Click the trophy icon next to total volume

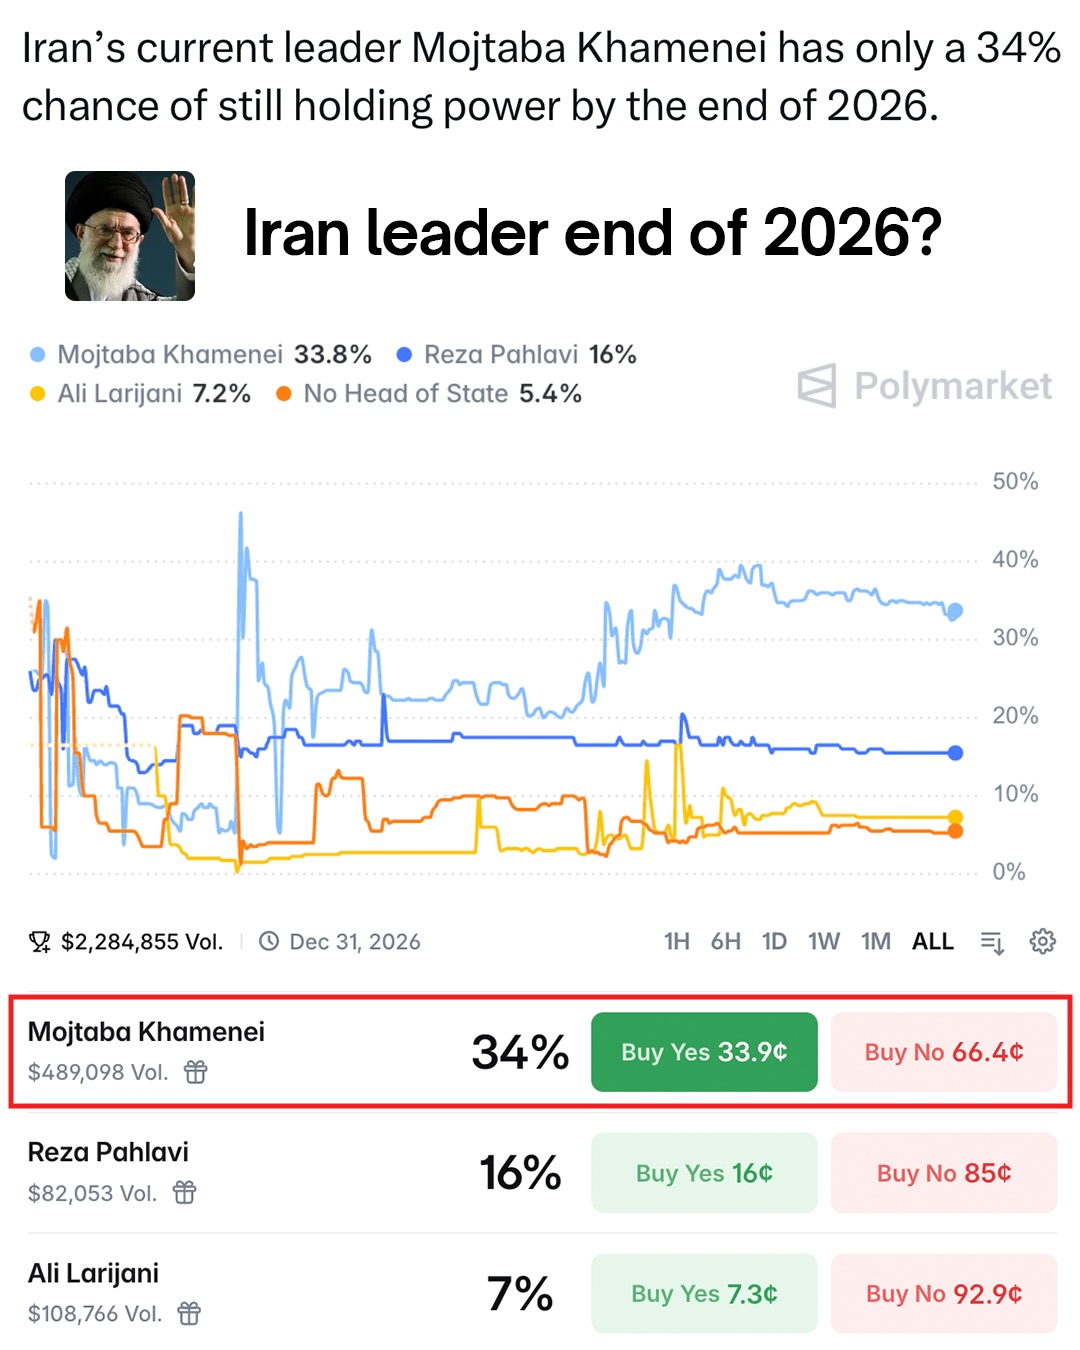coord(40,942)
